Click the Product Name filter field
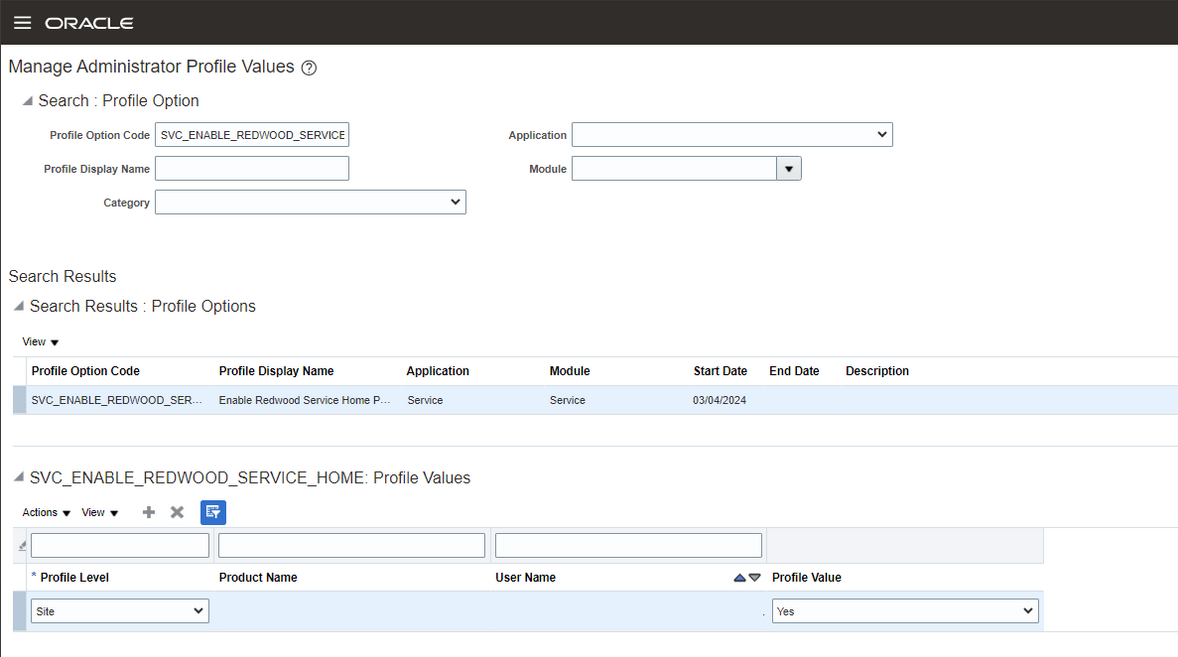1178x657 pixels. (x=352, y=545)
